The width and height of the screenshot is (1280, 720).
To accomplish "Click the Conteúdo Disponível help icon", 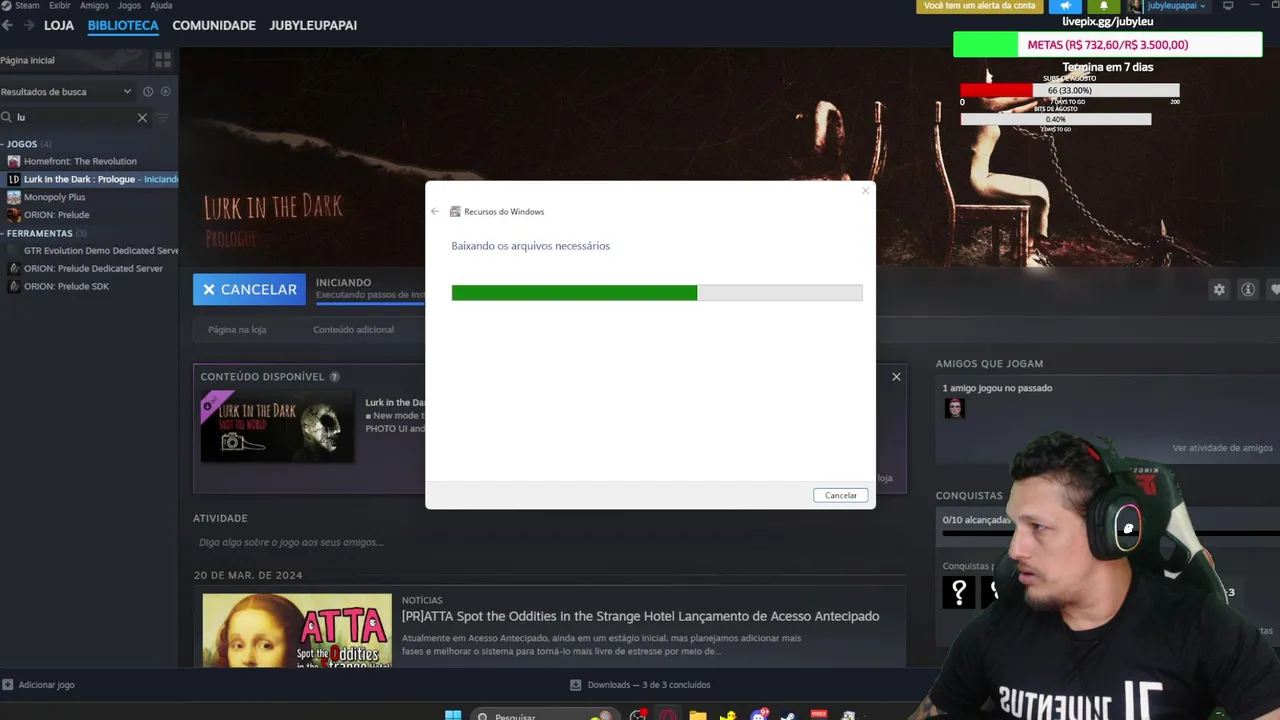I will (334, 377).
